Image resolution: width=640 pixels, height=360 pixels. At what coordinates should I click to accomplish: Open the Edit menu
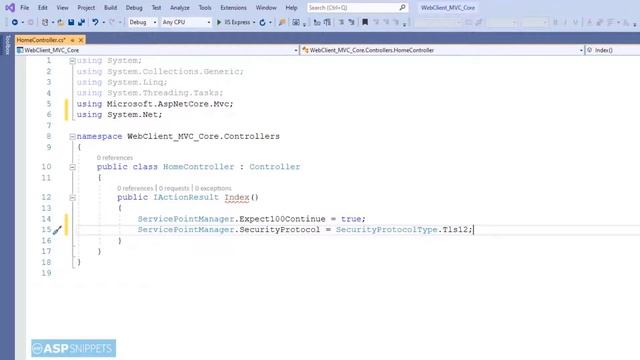[42, 8]
